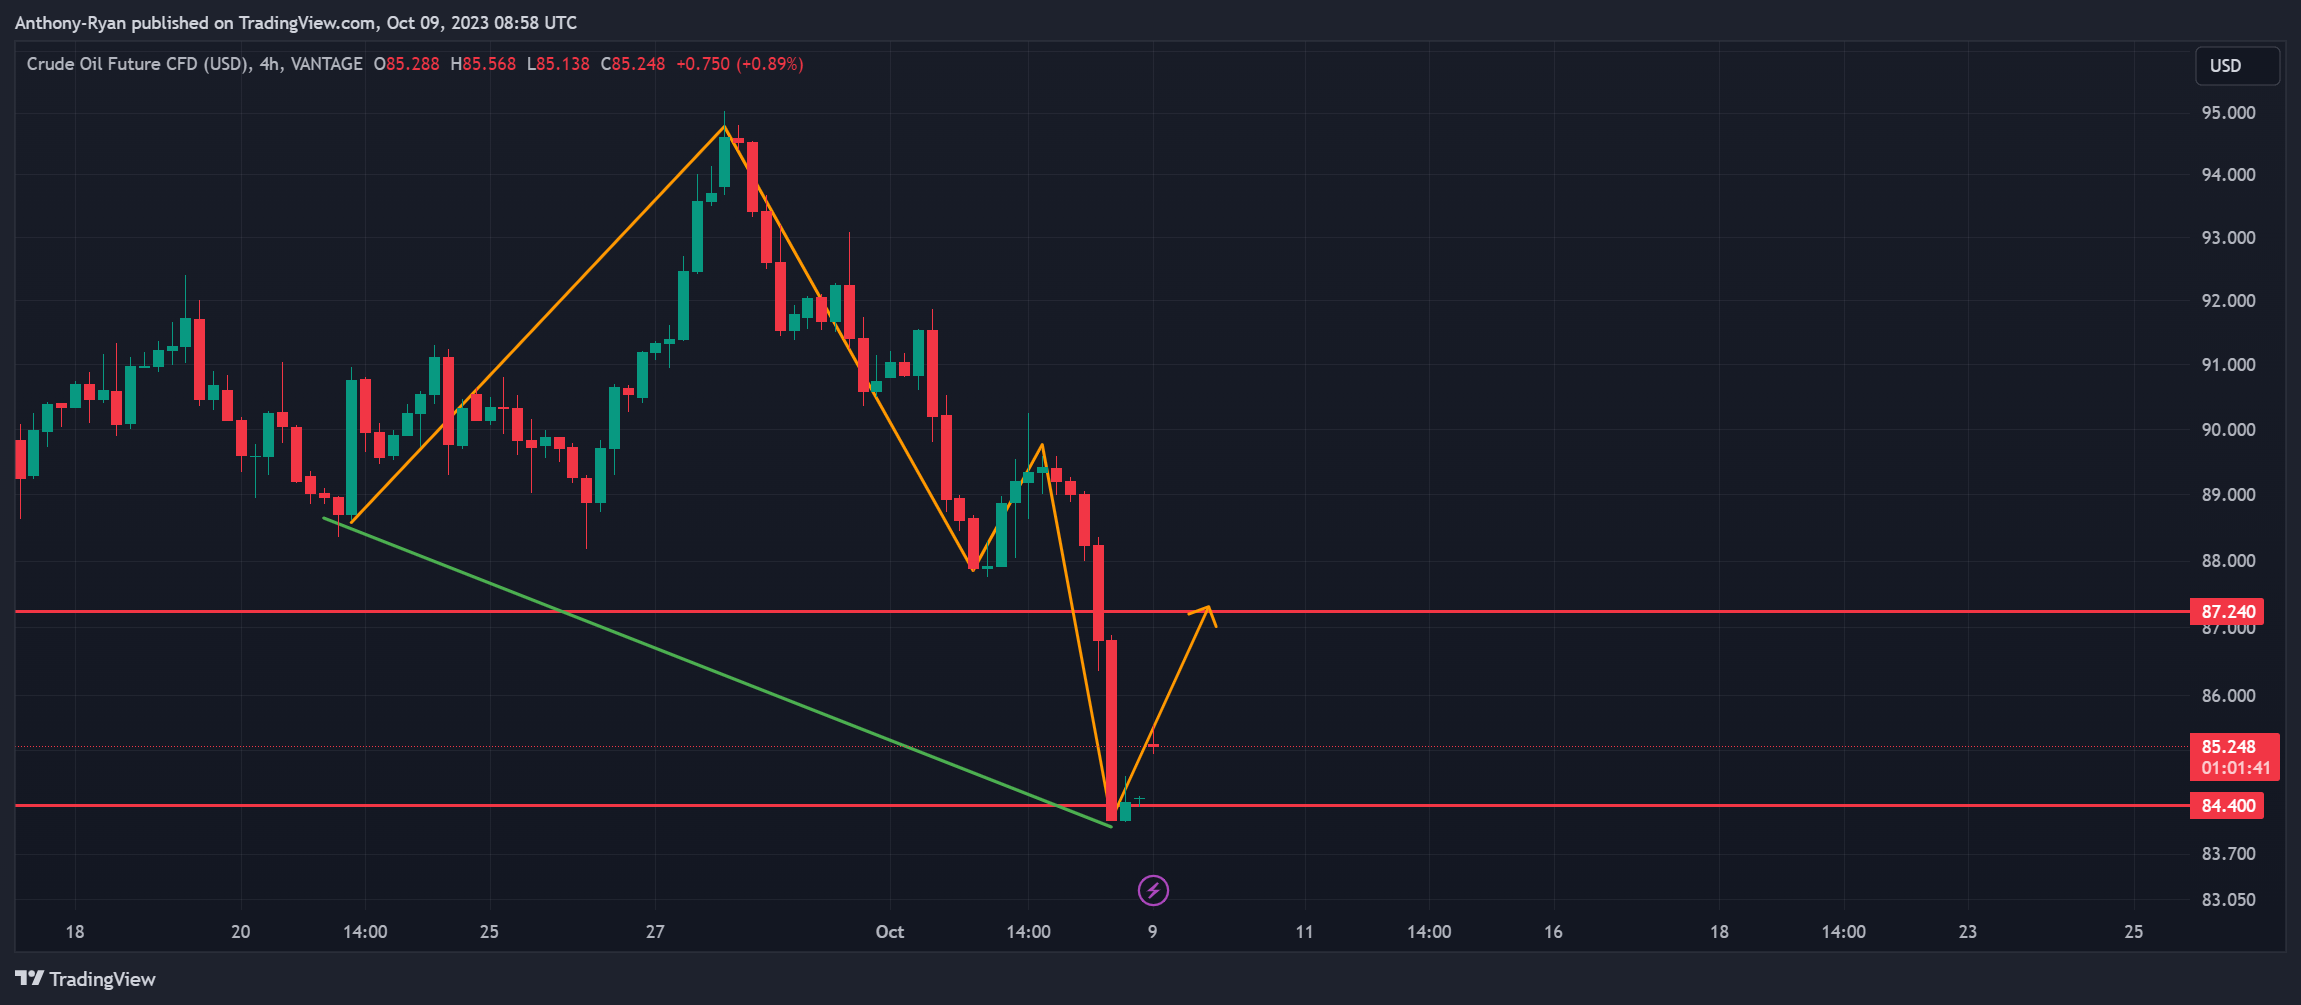Click the countdown timer 01:01:41
This screenshot has width=2301, height=1005.
(2235, 768)
